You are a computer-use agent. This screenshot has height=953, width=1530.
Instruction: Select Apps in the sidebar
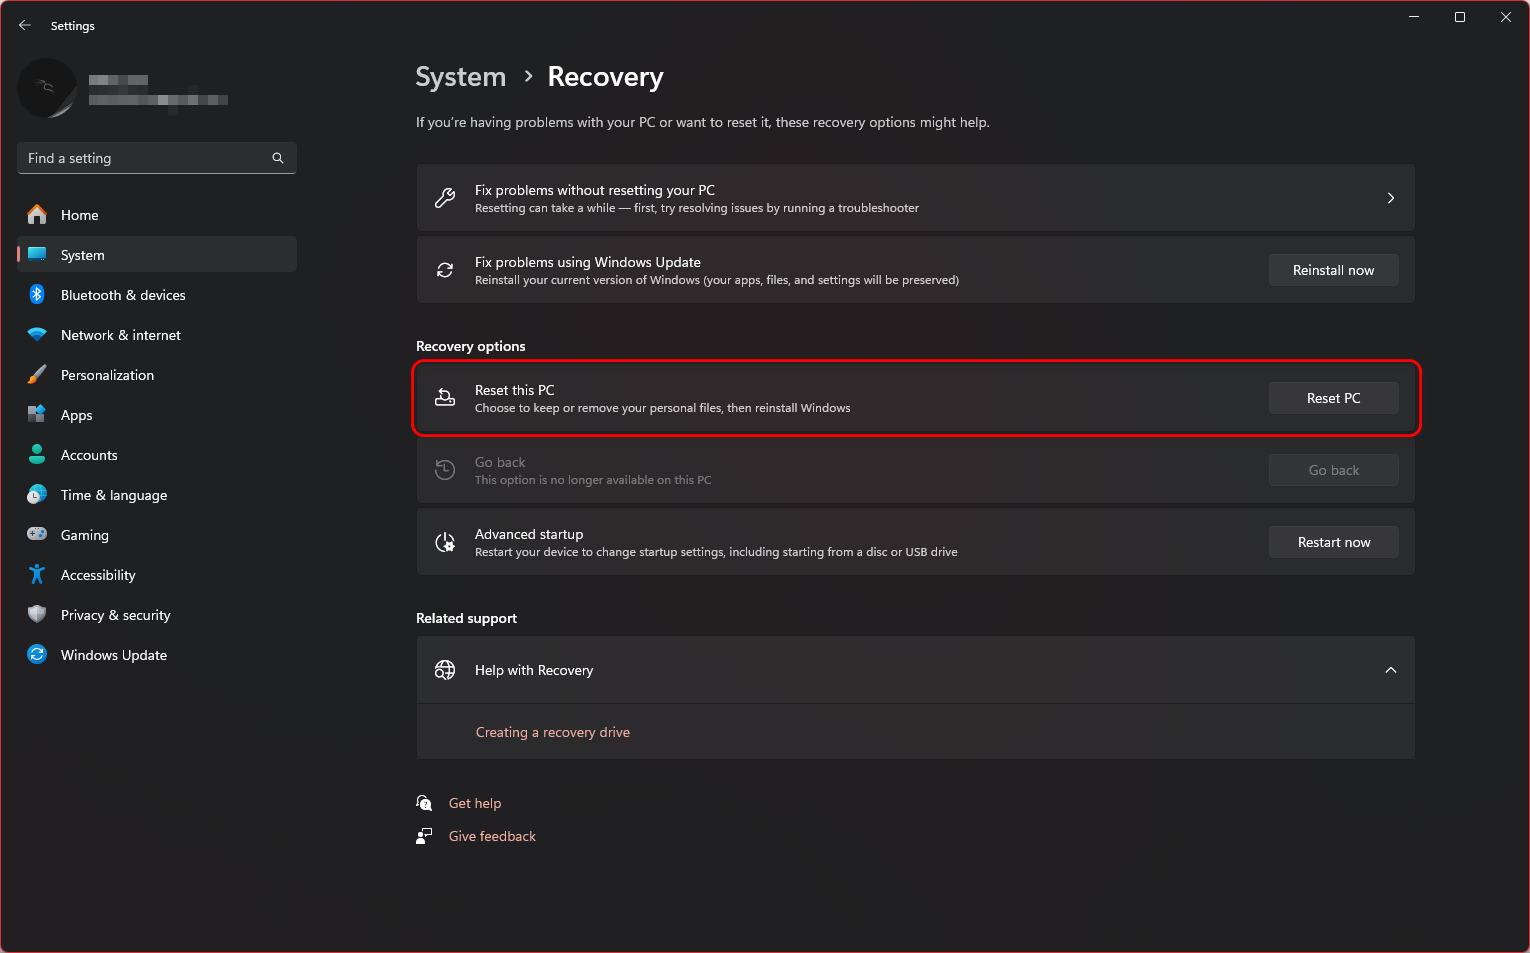pyautogui.click(x=76, y=415)
